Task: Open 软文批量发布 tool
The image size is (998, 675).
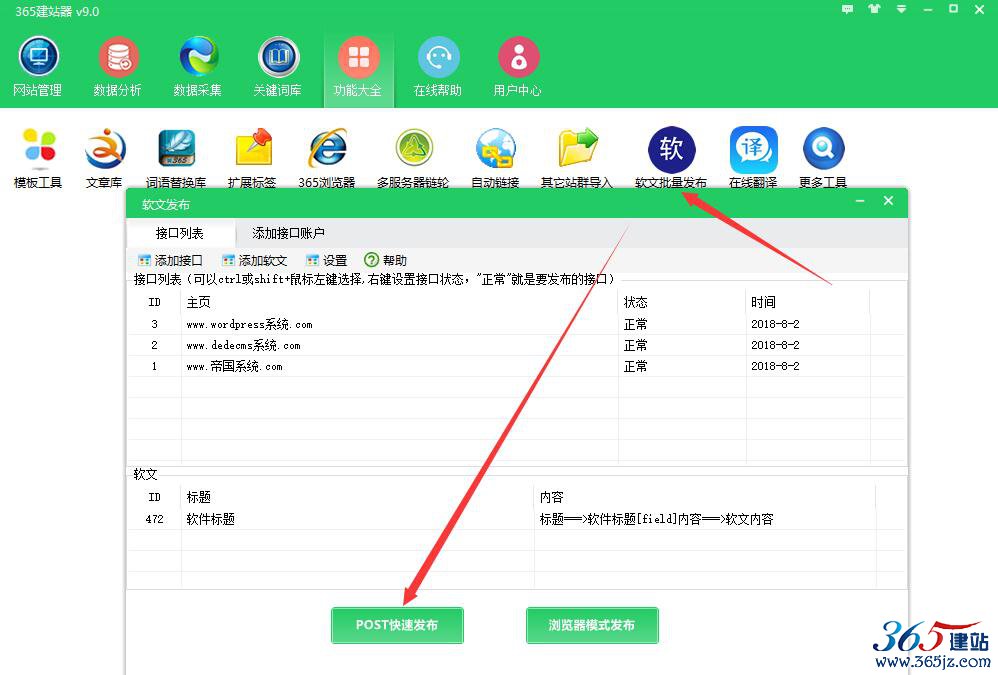Action: (x=671, y=158)
